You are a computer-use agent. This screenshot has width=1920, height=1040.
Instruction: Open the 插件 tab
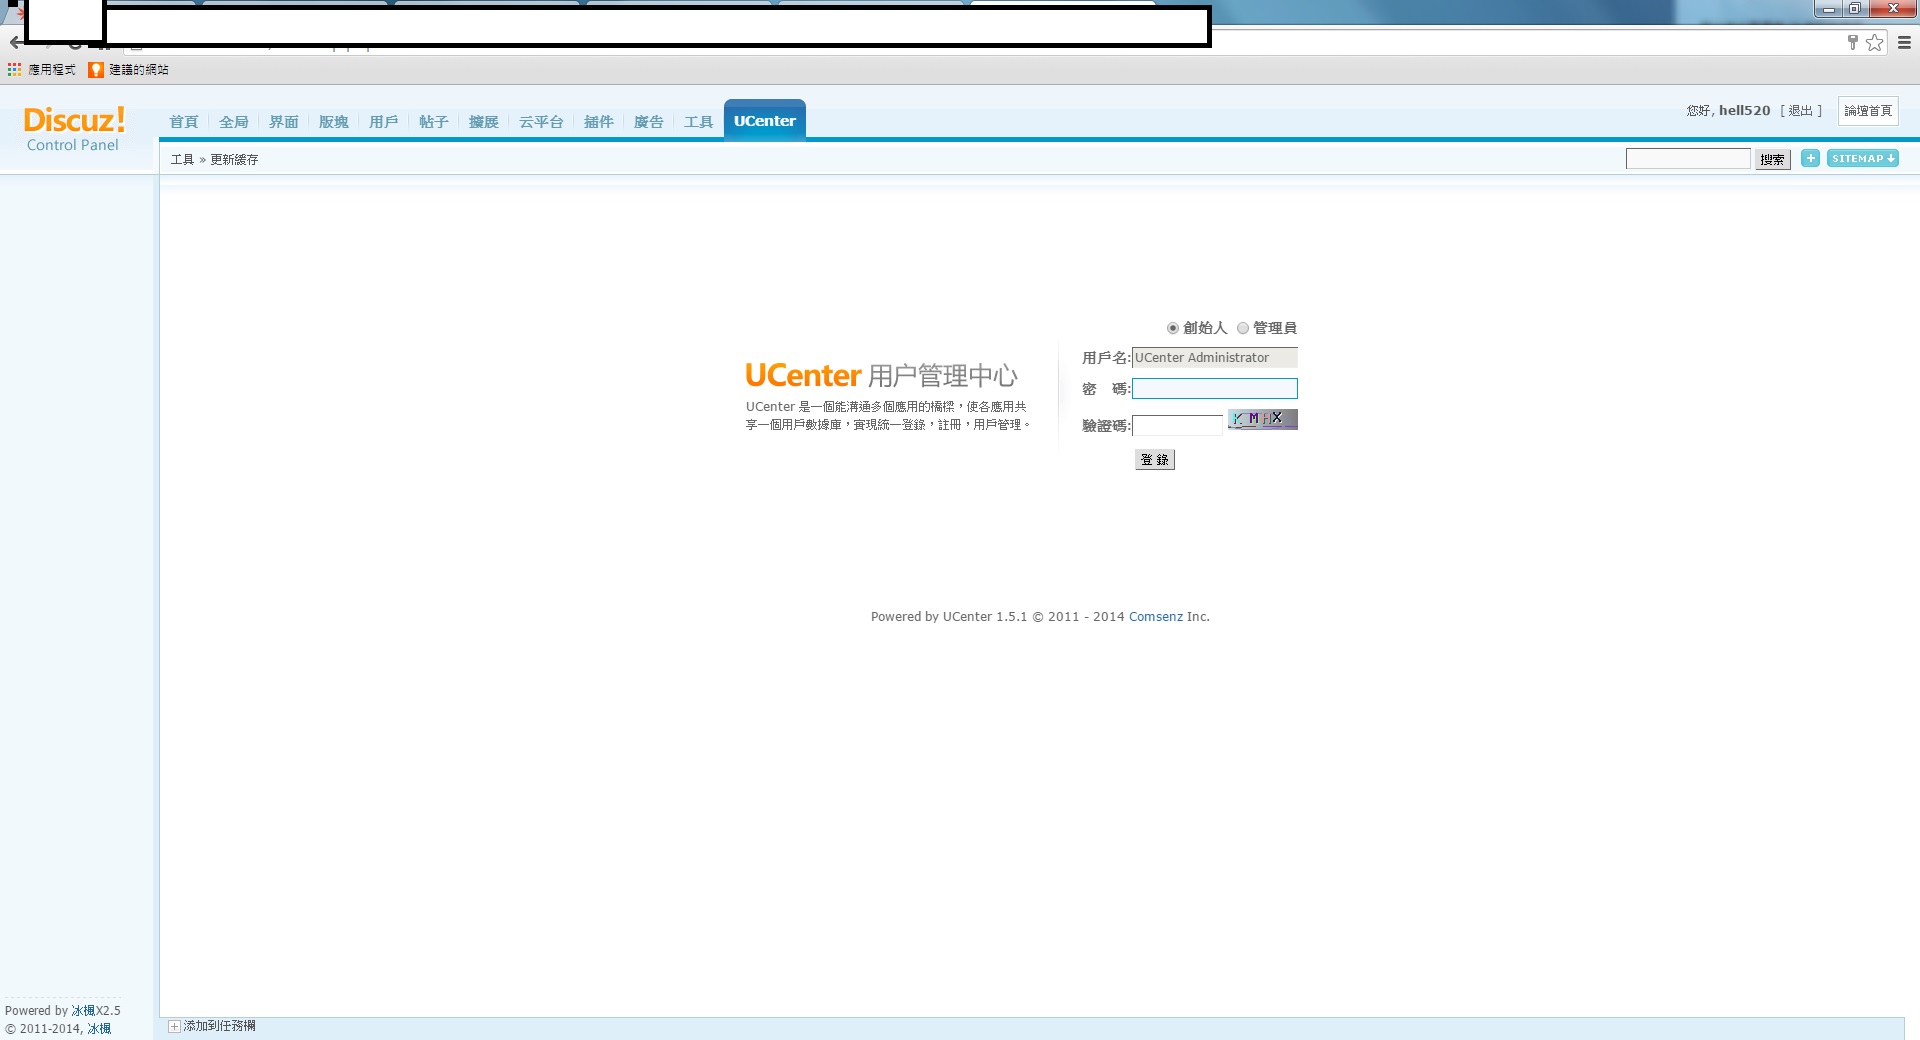(x=599, y=122)
